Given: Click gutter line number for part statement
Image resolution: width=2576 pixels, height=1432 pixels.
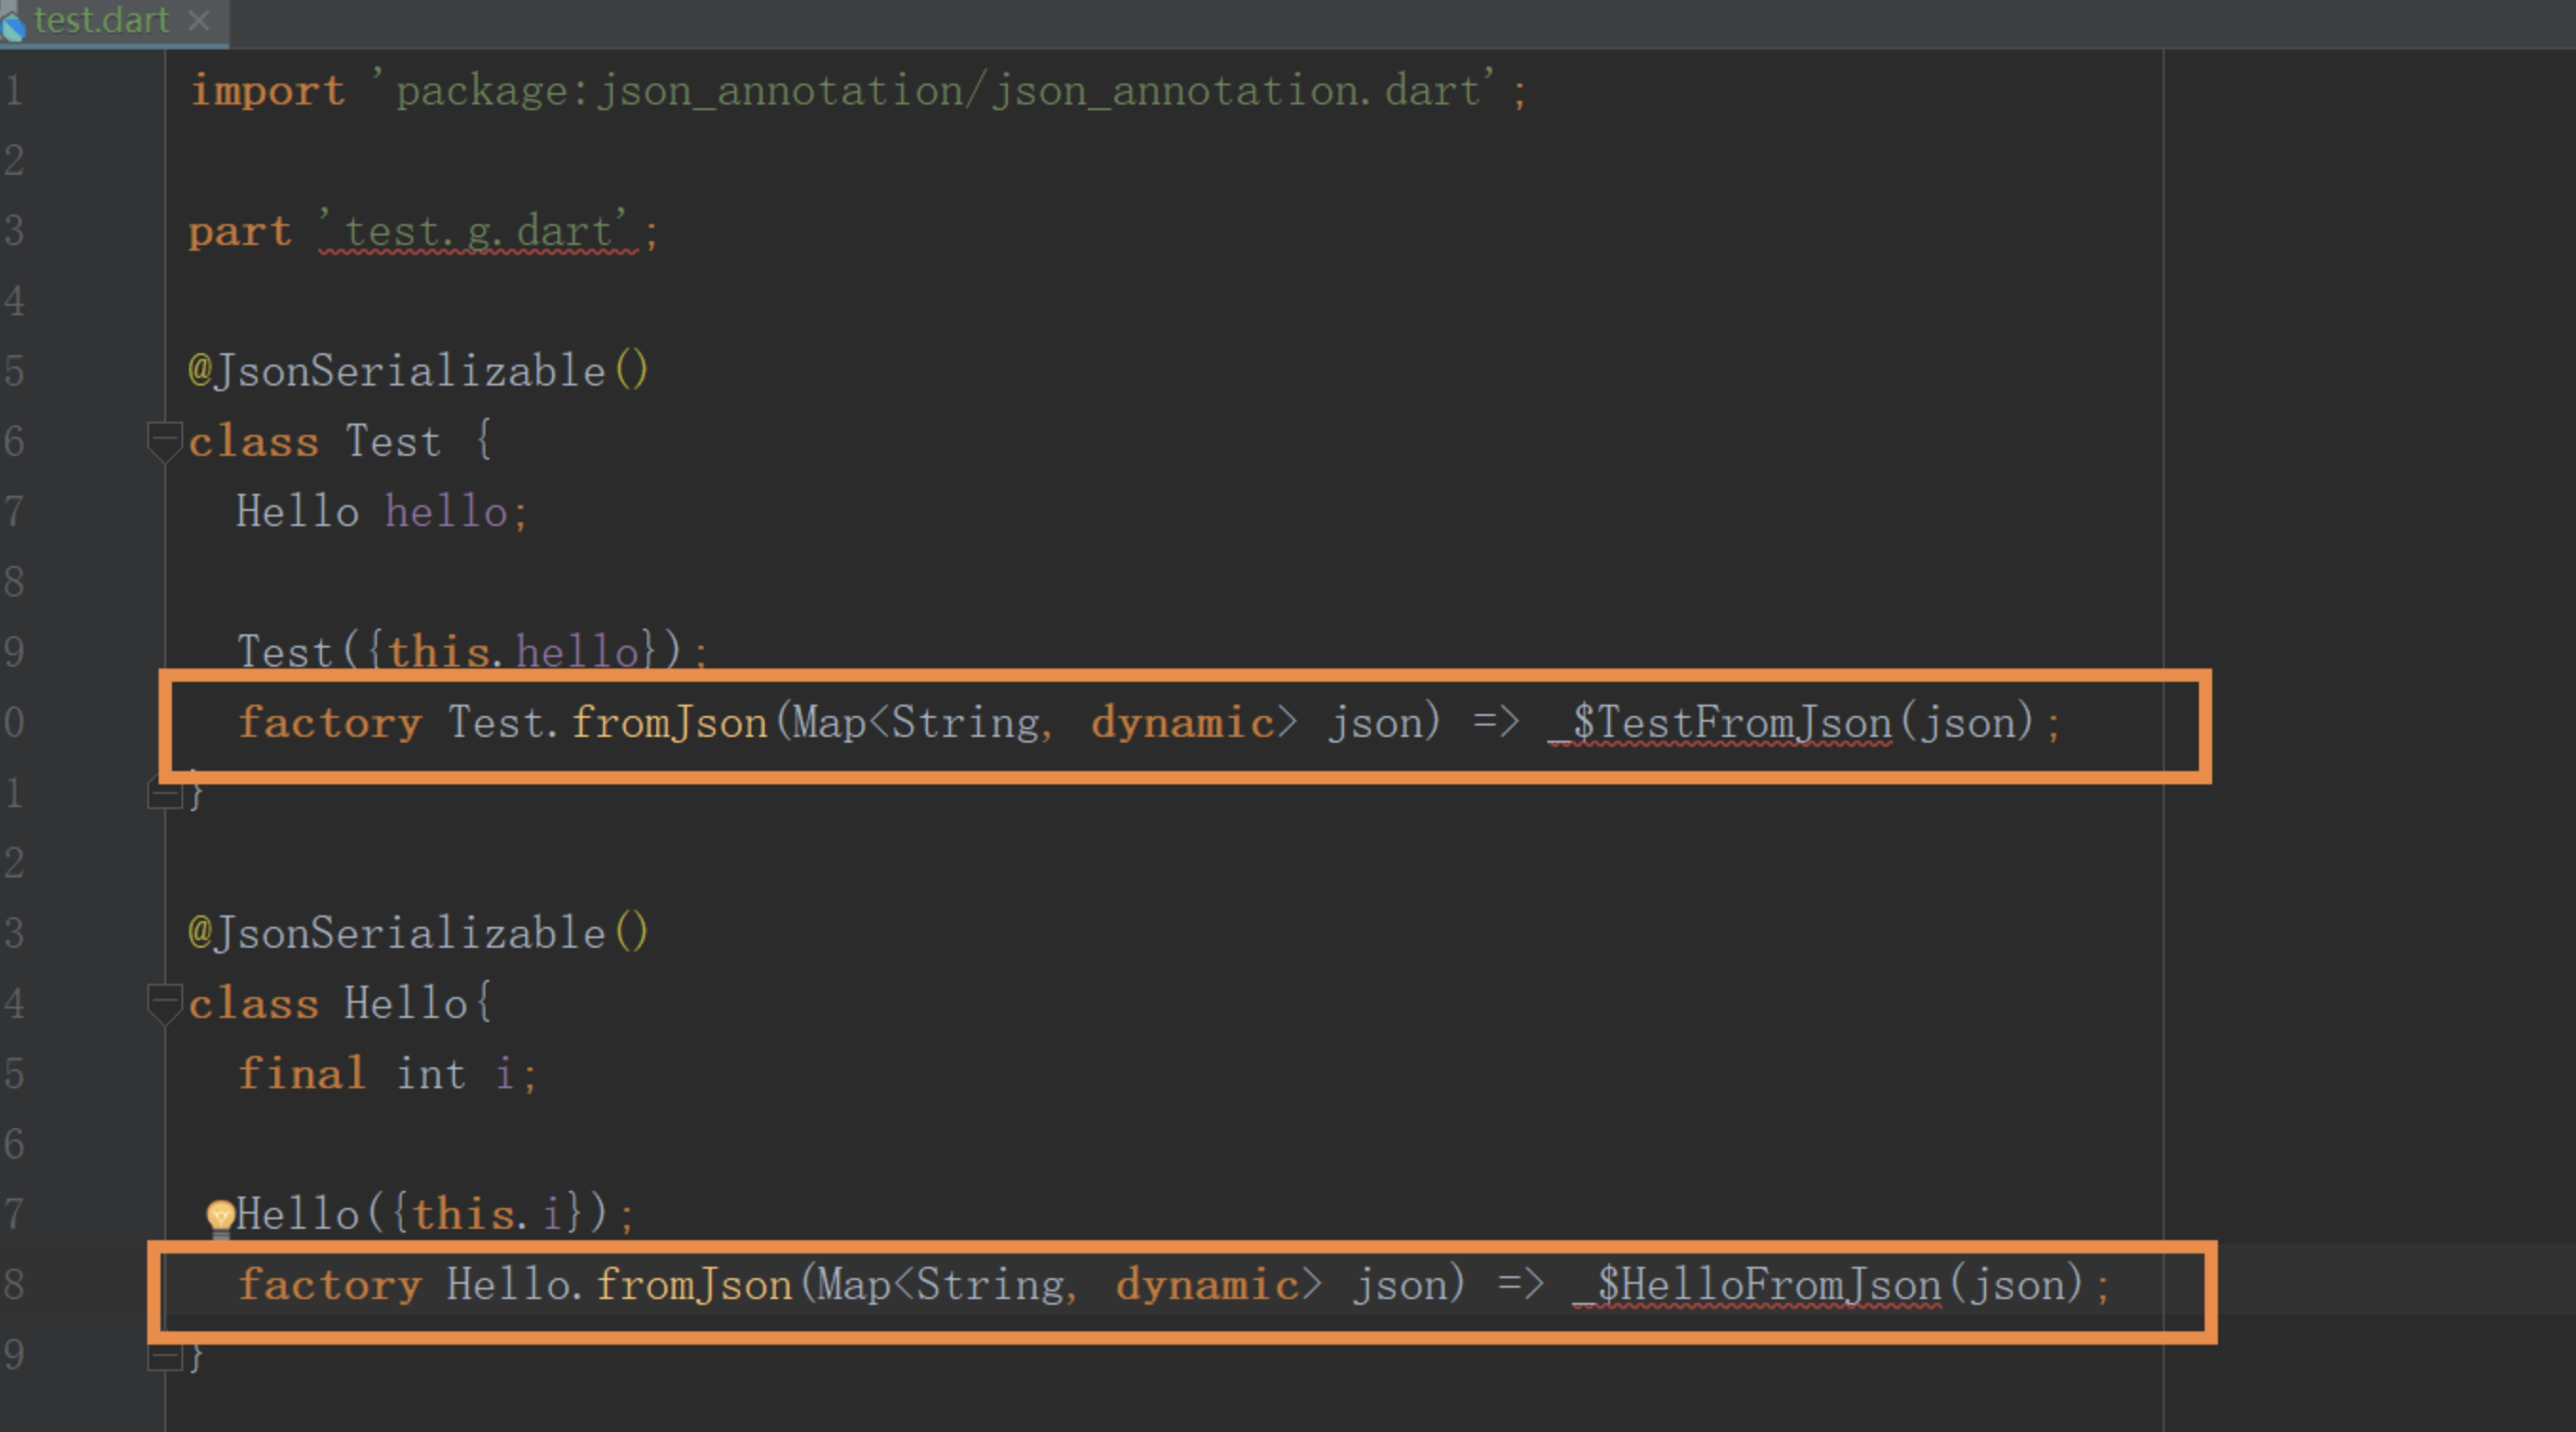Looking at the screenshot, I should pyautogui.click(x=14, y=231).
